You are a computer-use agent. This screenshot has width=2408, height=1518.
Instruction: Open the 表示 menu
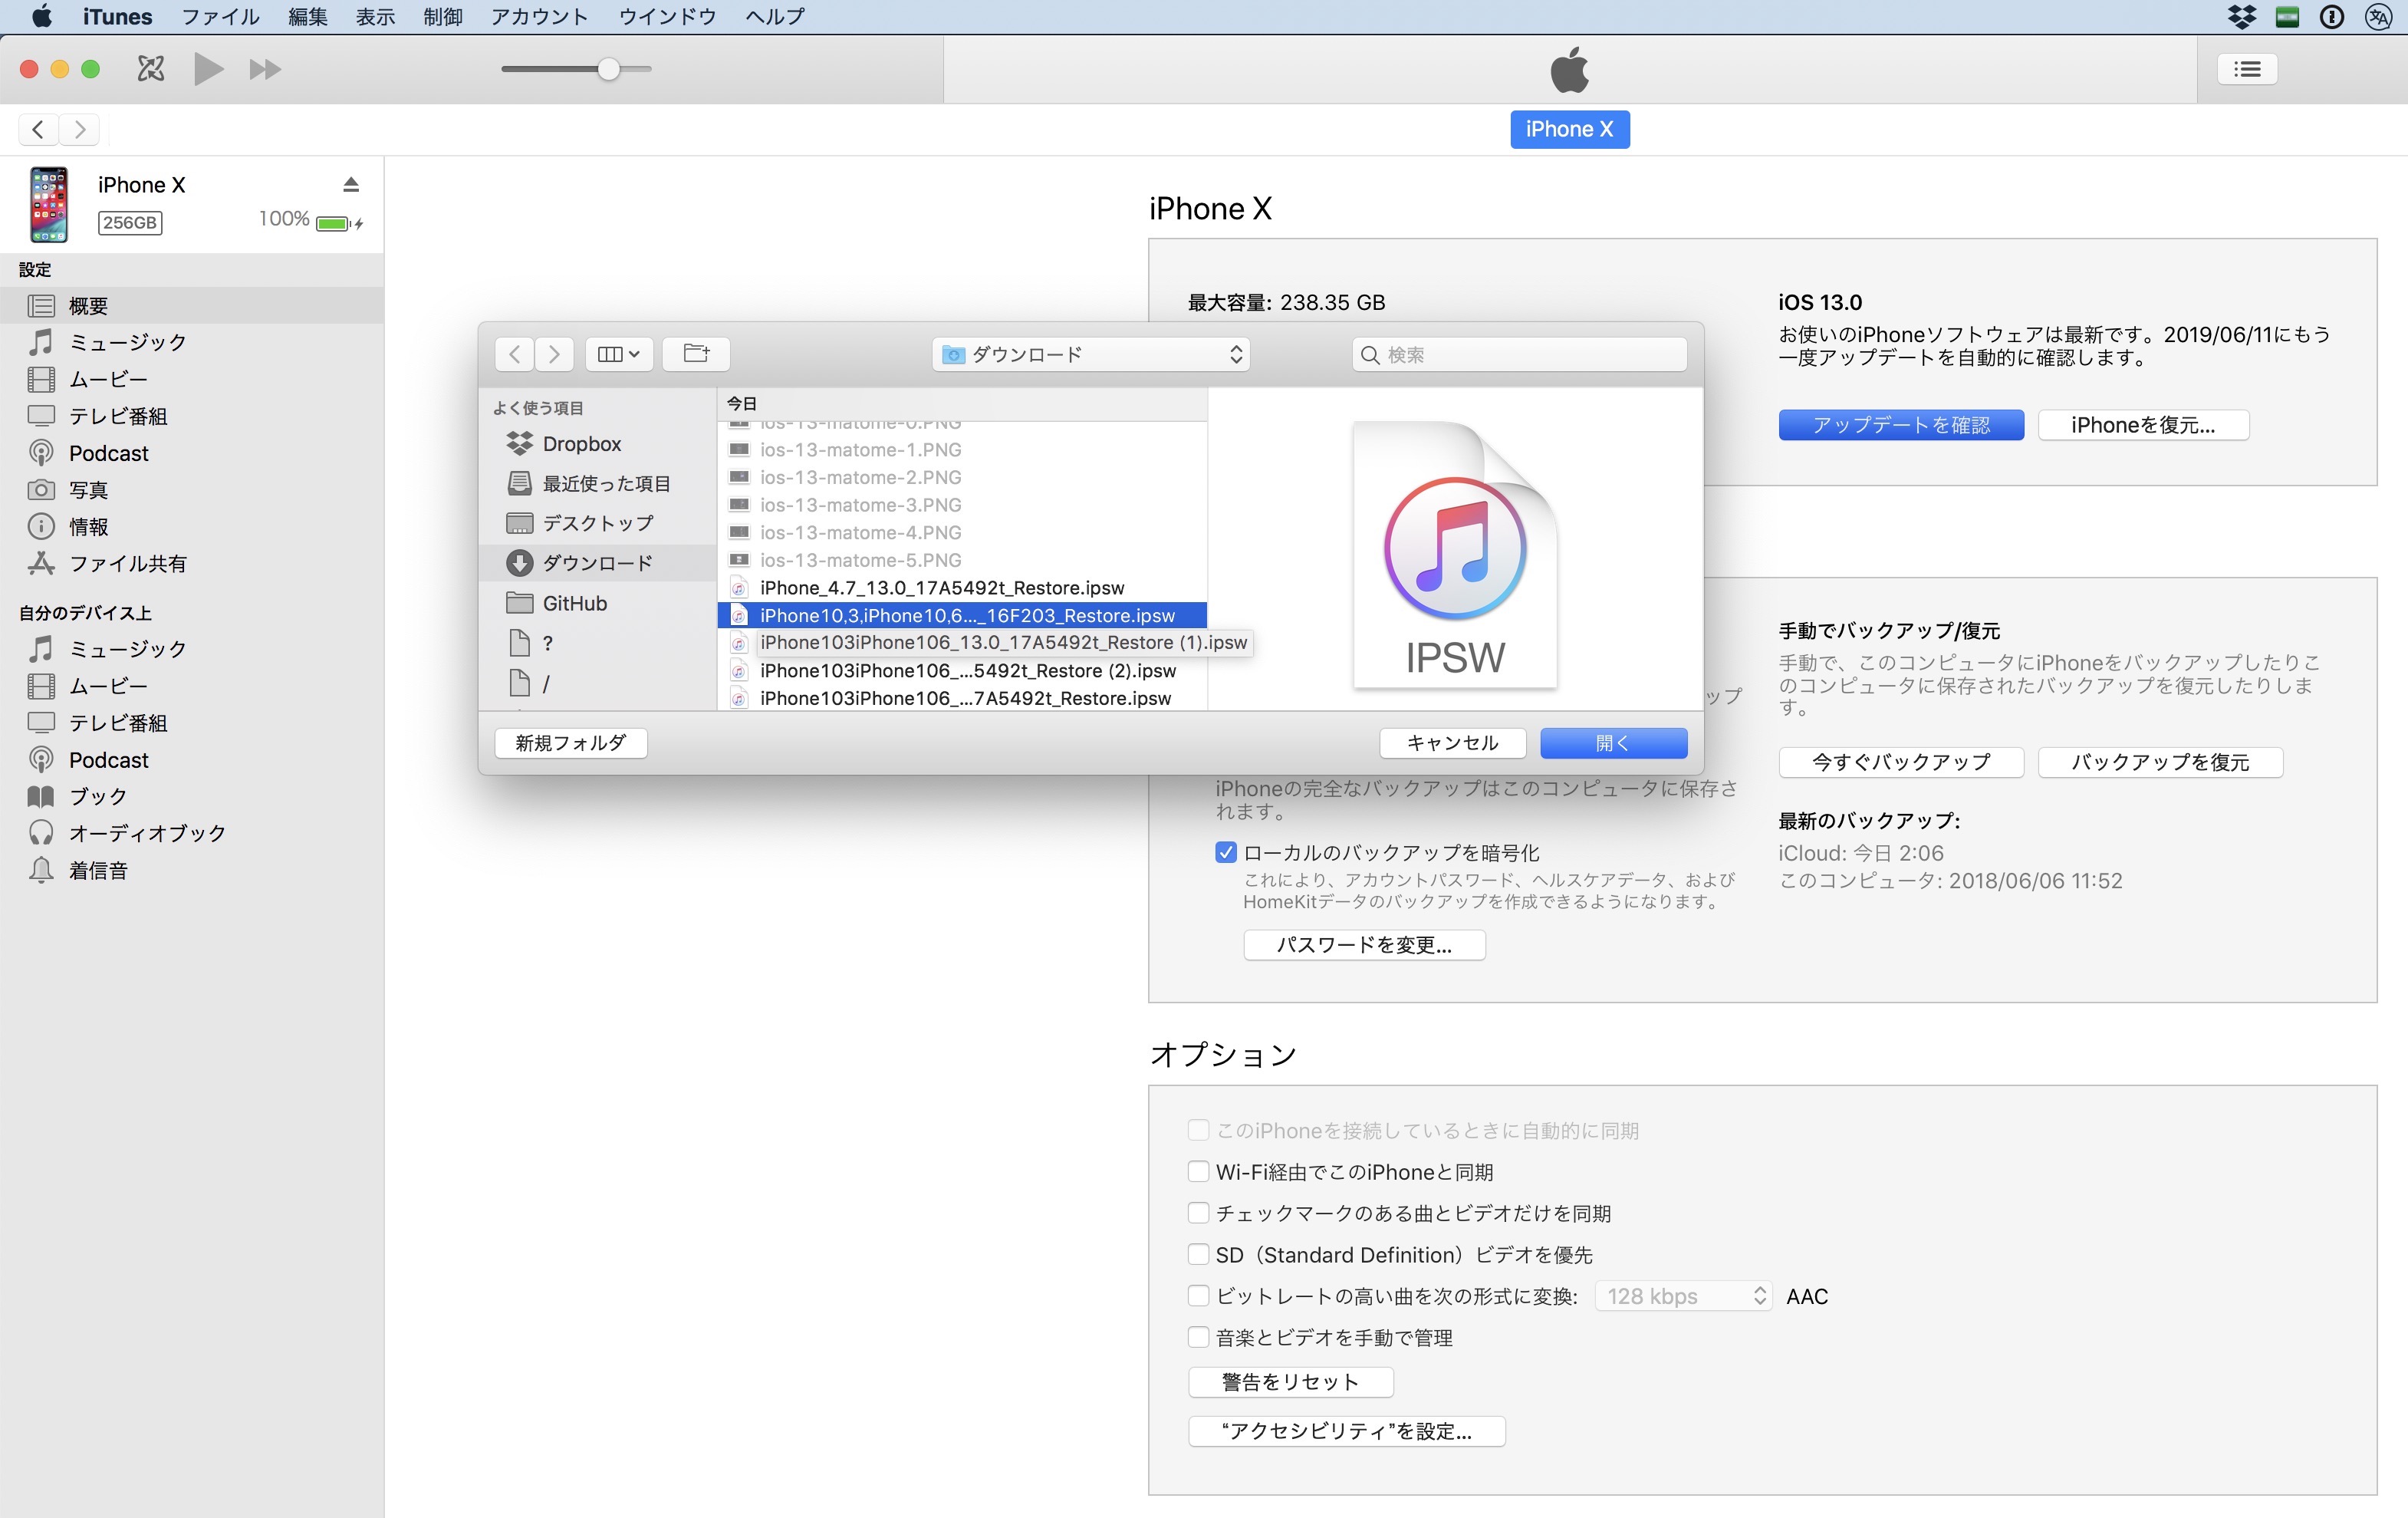click(x=376, y=17)
